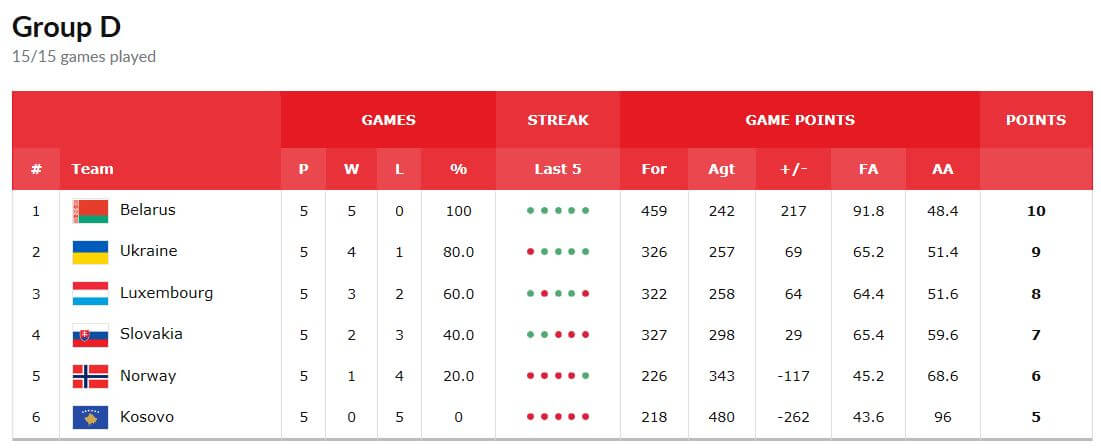Click the Luxembourg flag icon
The height and width of the screenshot is (448, 1101).
[x=90, y=294]
